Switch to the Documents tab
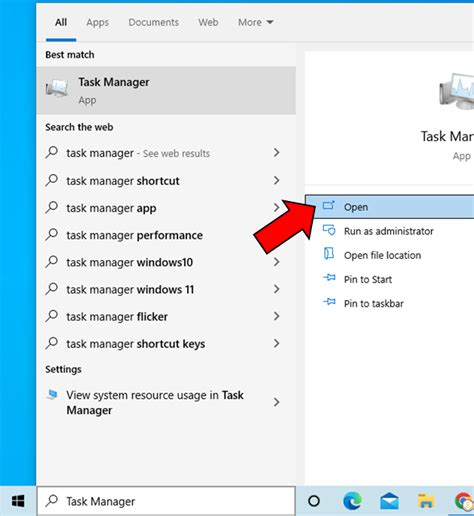 153,22
